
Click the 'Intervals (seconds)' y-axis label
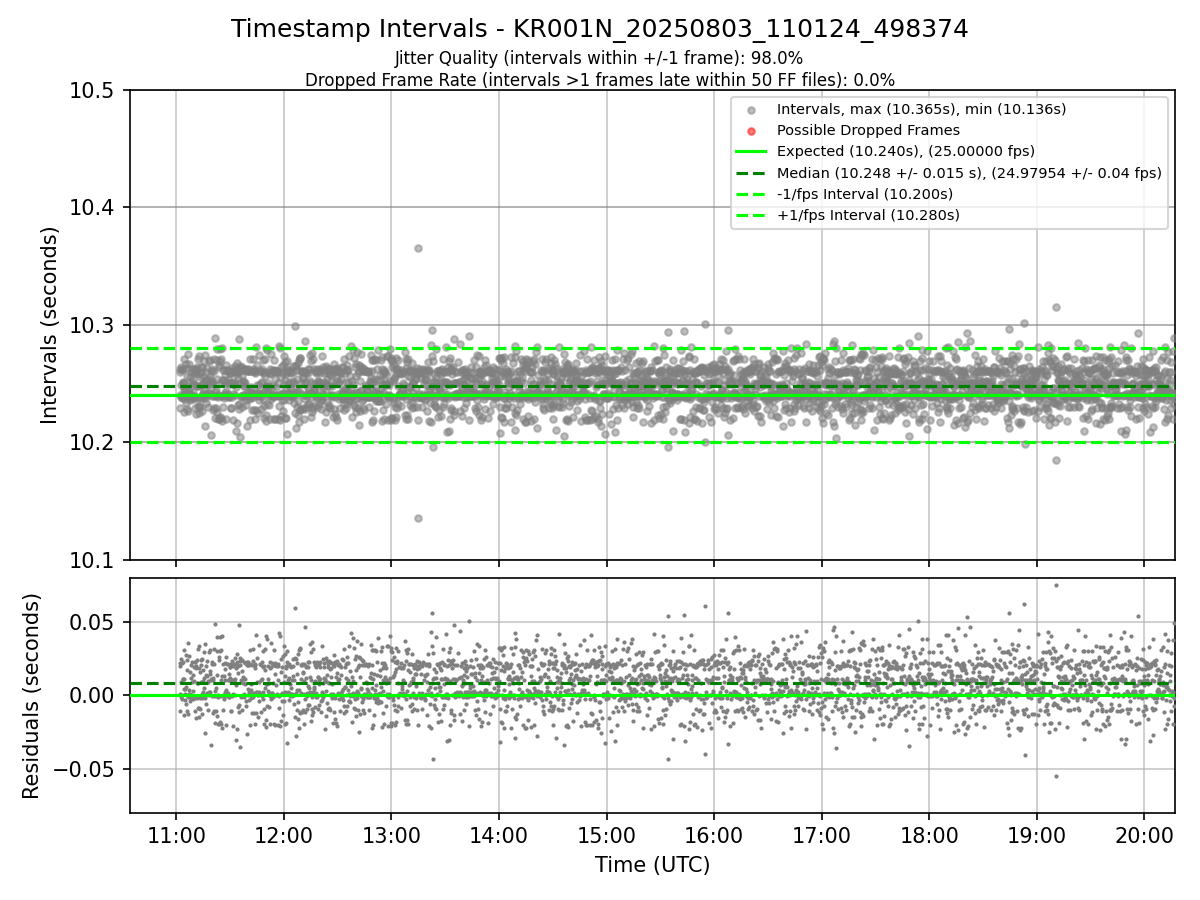(50, 325)
